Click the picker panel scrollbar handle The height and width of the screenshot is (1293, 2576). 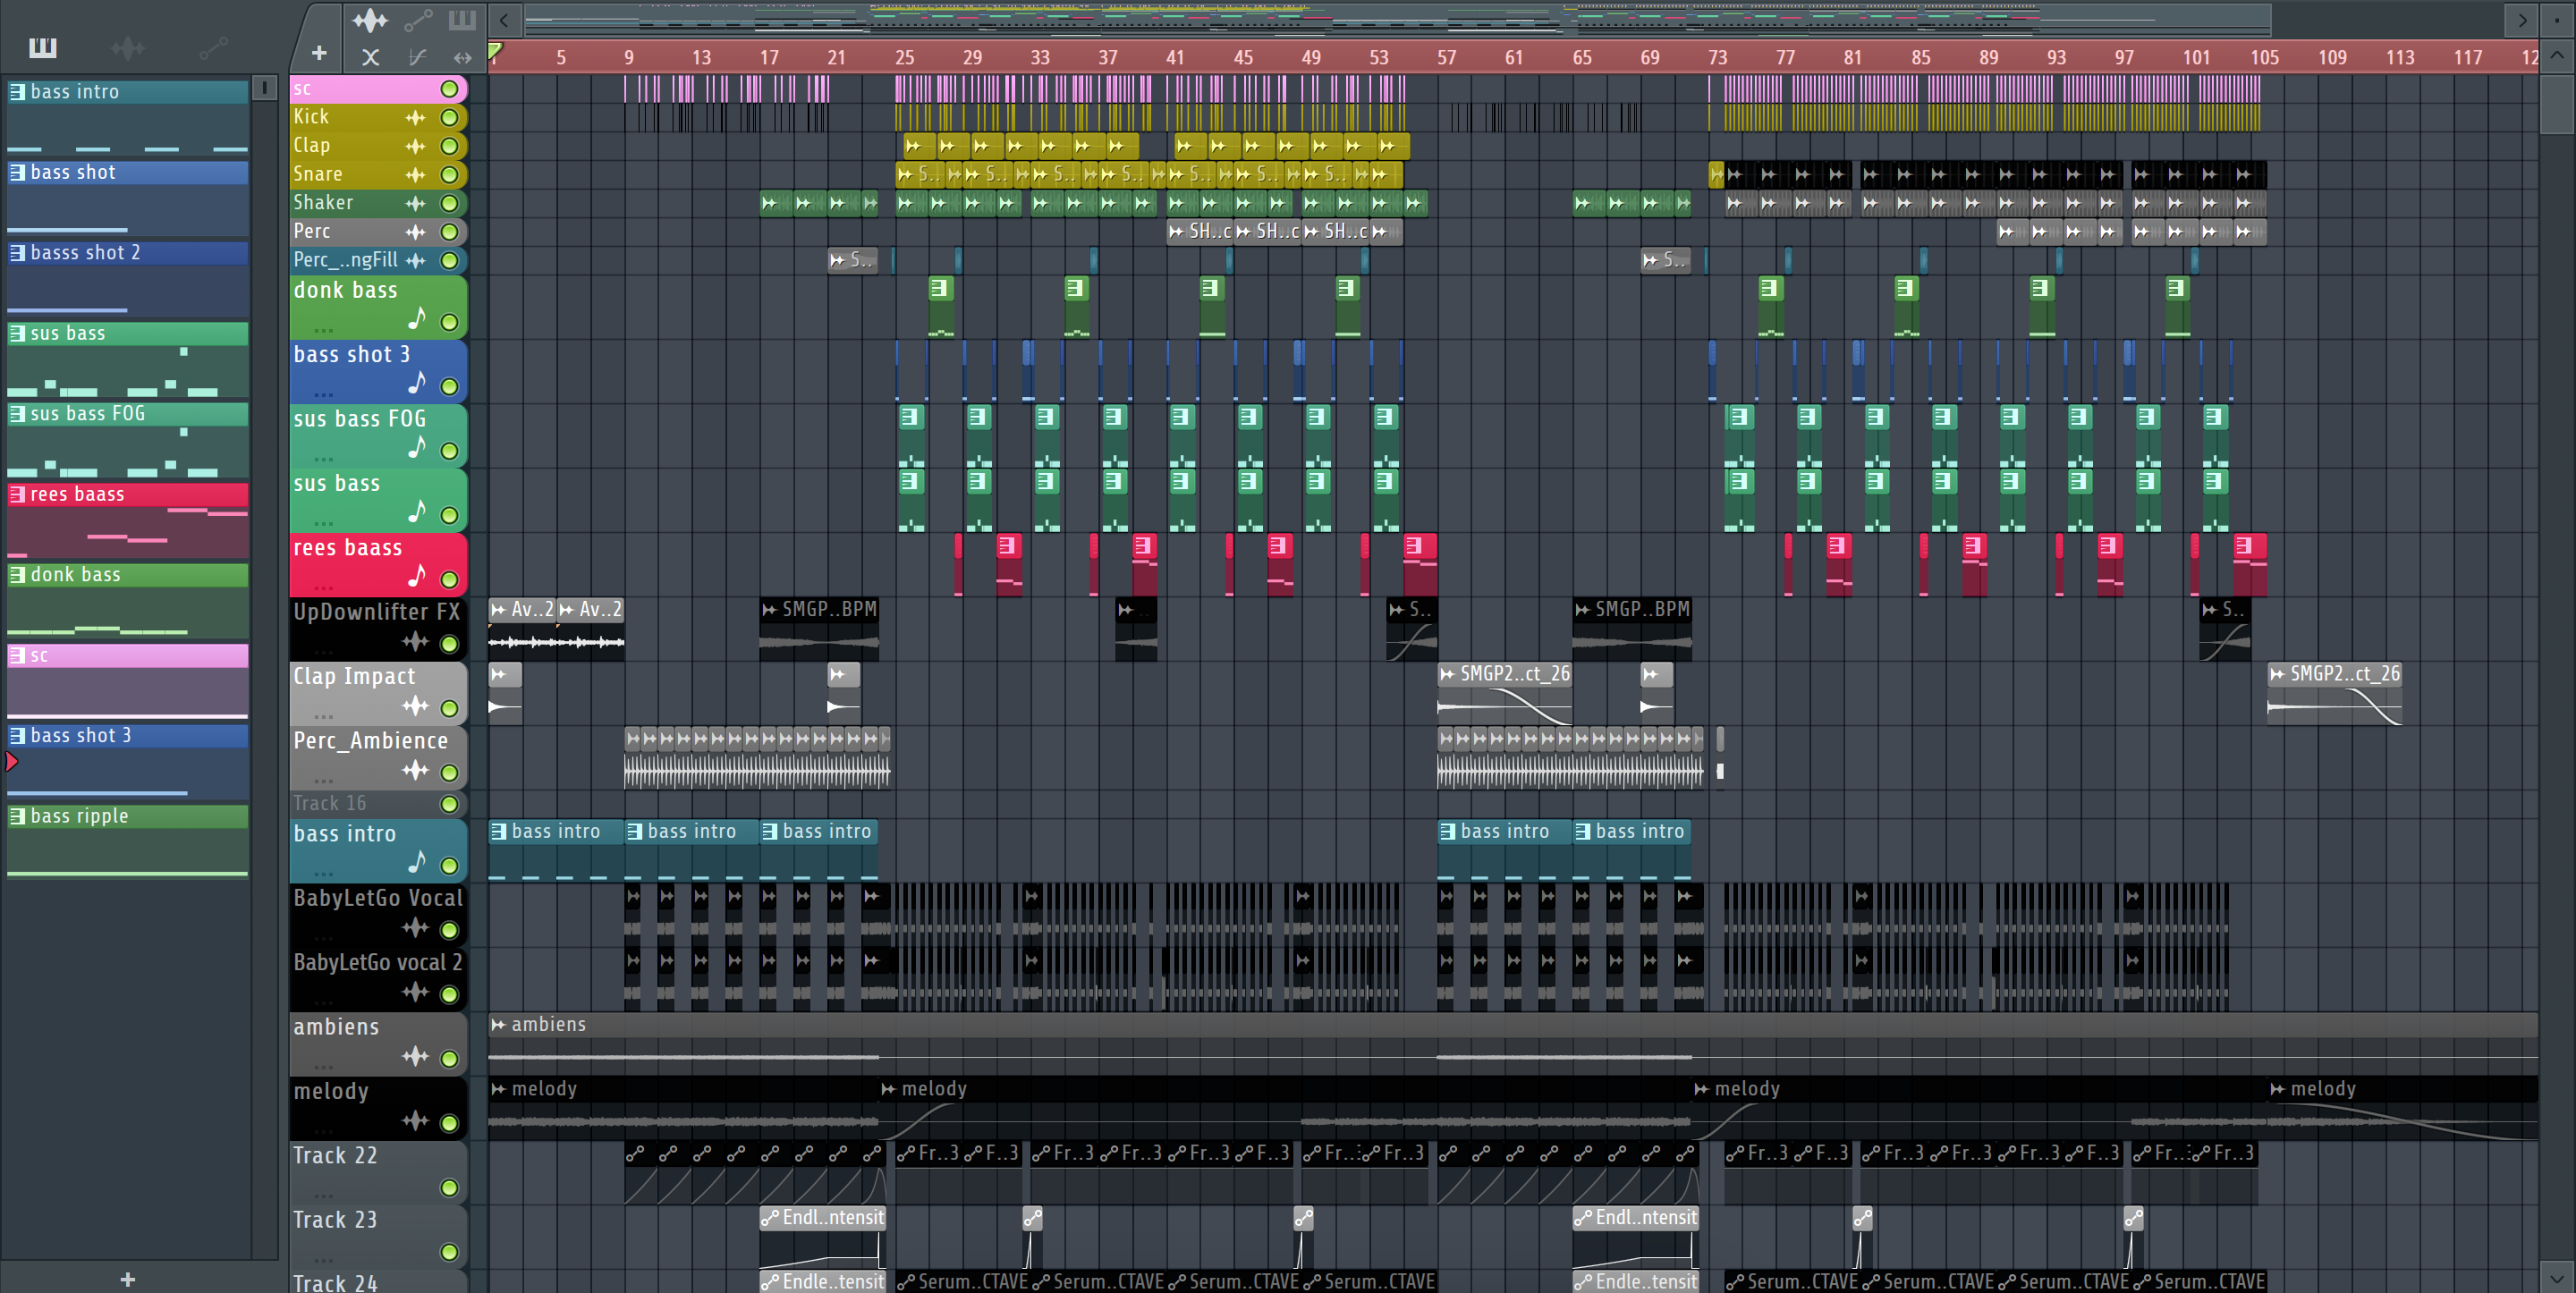[264, 88]
